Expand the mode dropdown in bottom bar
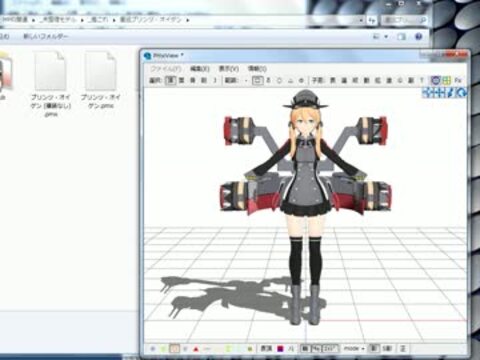 [354, 349]
